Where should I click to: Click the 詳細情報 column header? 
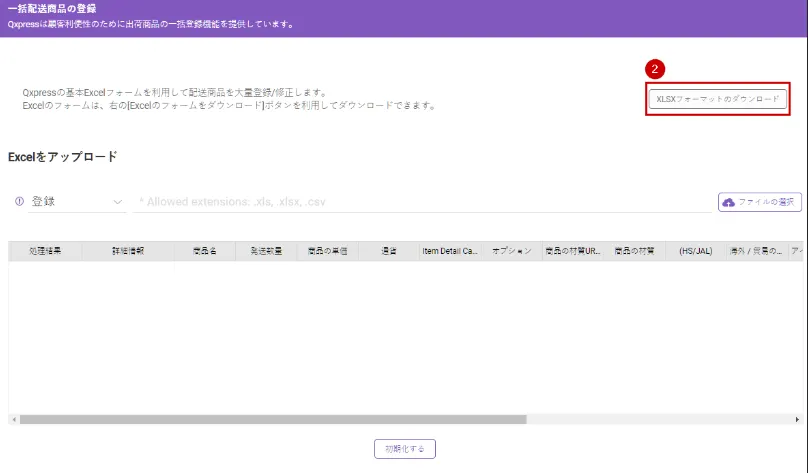[x=128, y=251]
